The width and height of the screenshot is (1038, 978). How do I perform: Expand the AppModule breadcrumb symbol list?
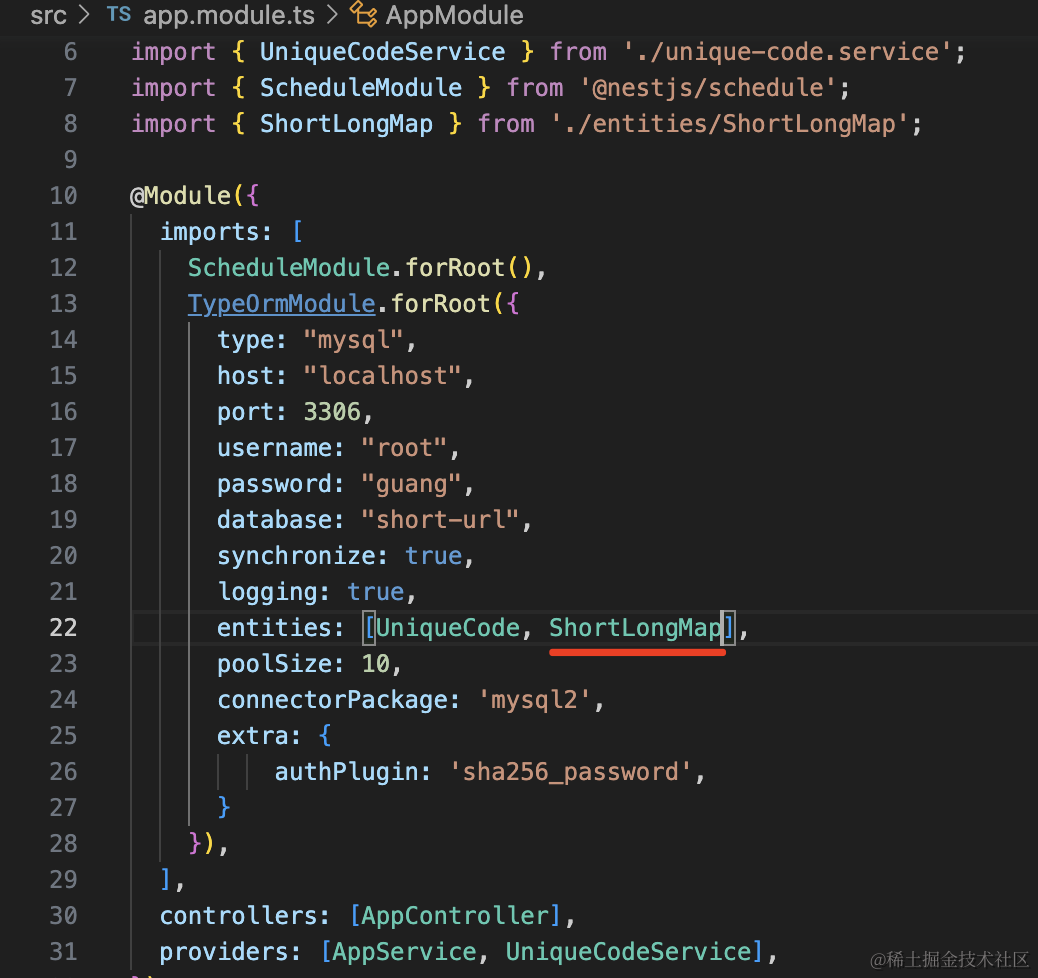pyautogui.click(x=454, y=15)
